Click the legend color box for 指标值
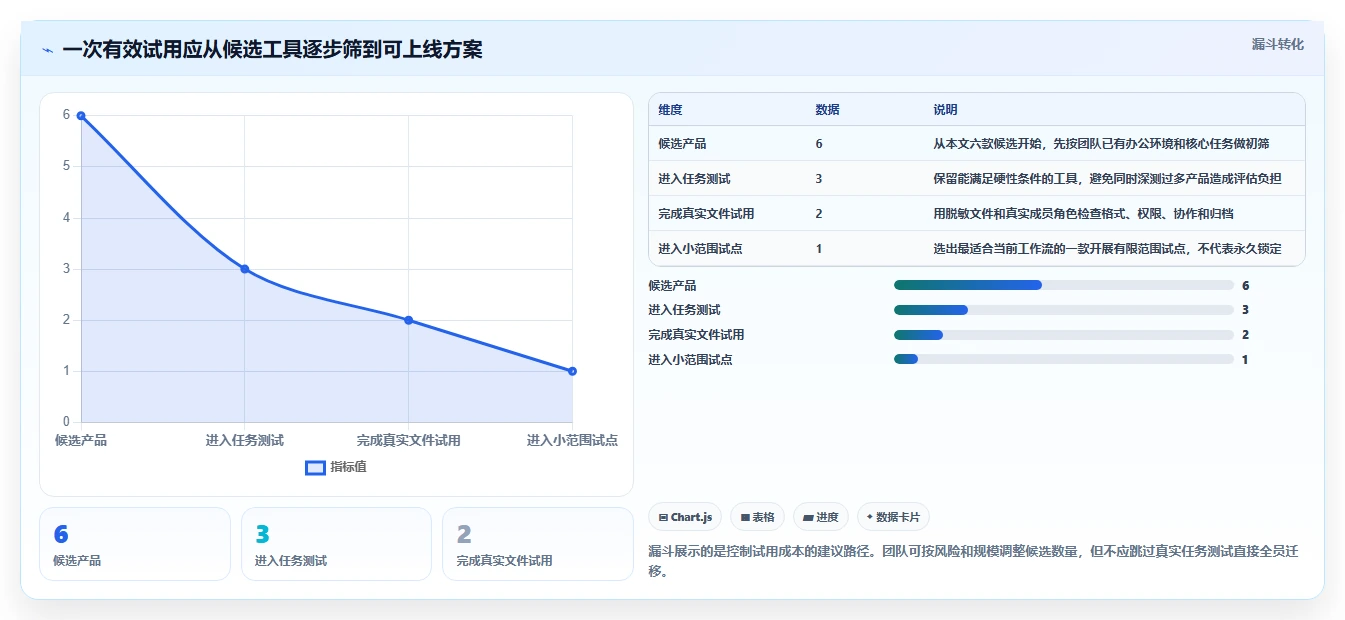Viewport: 1345px width, 620px height. [315, 467]
